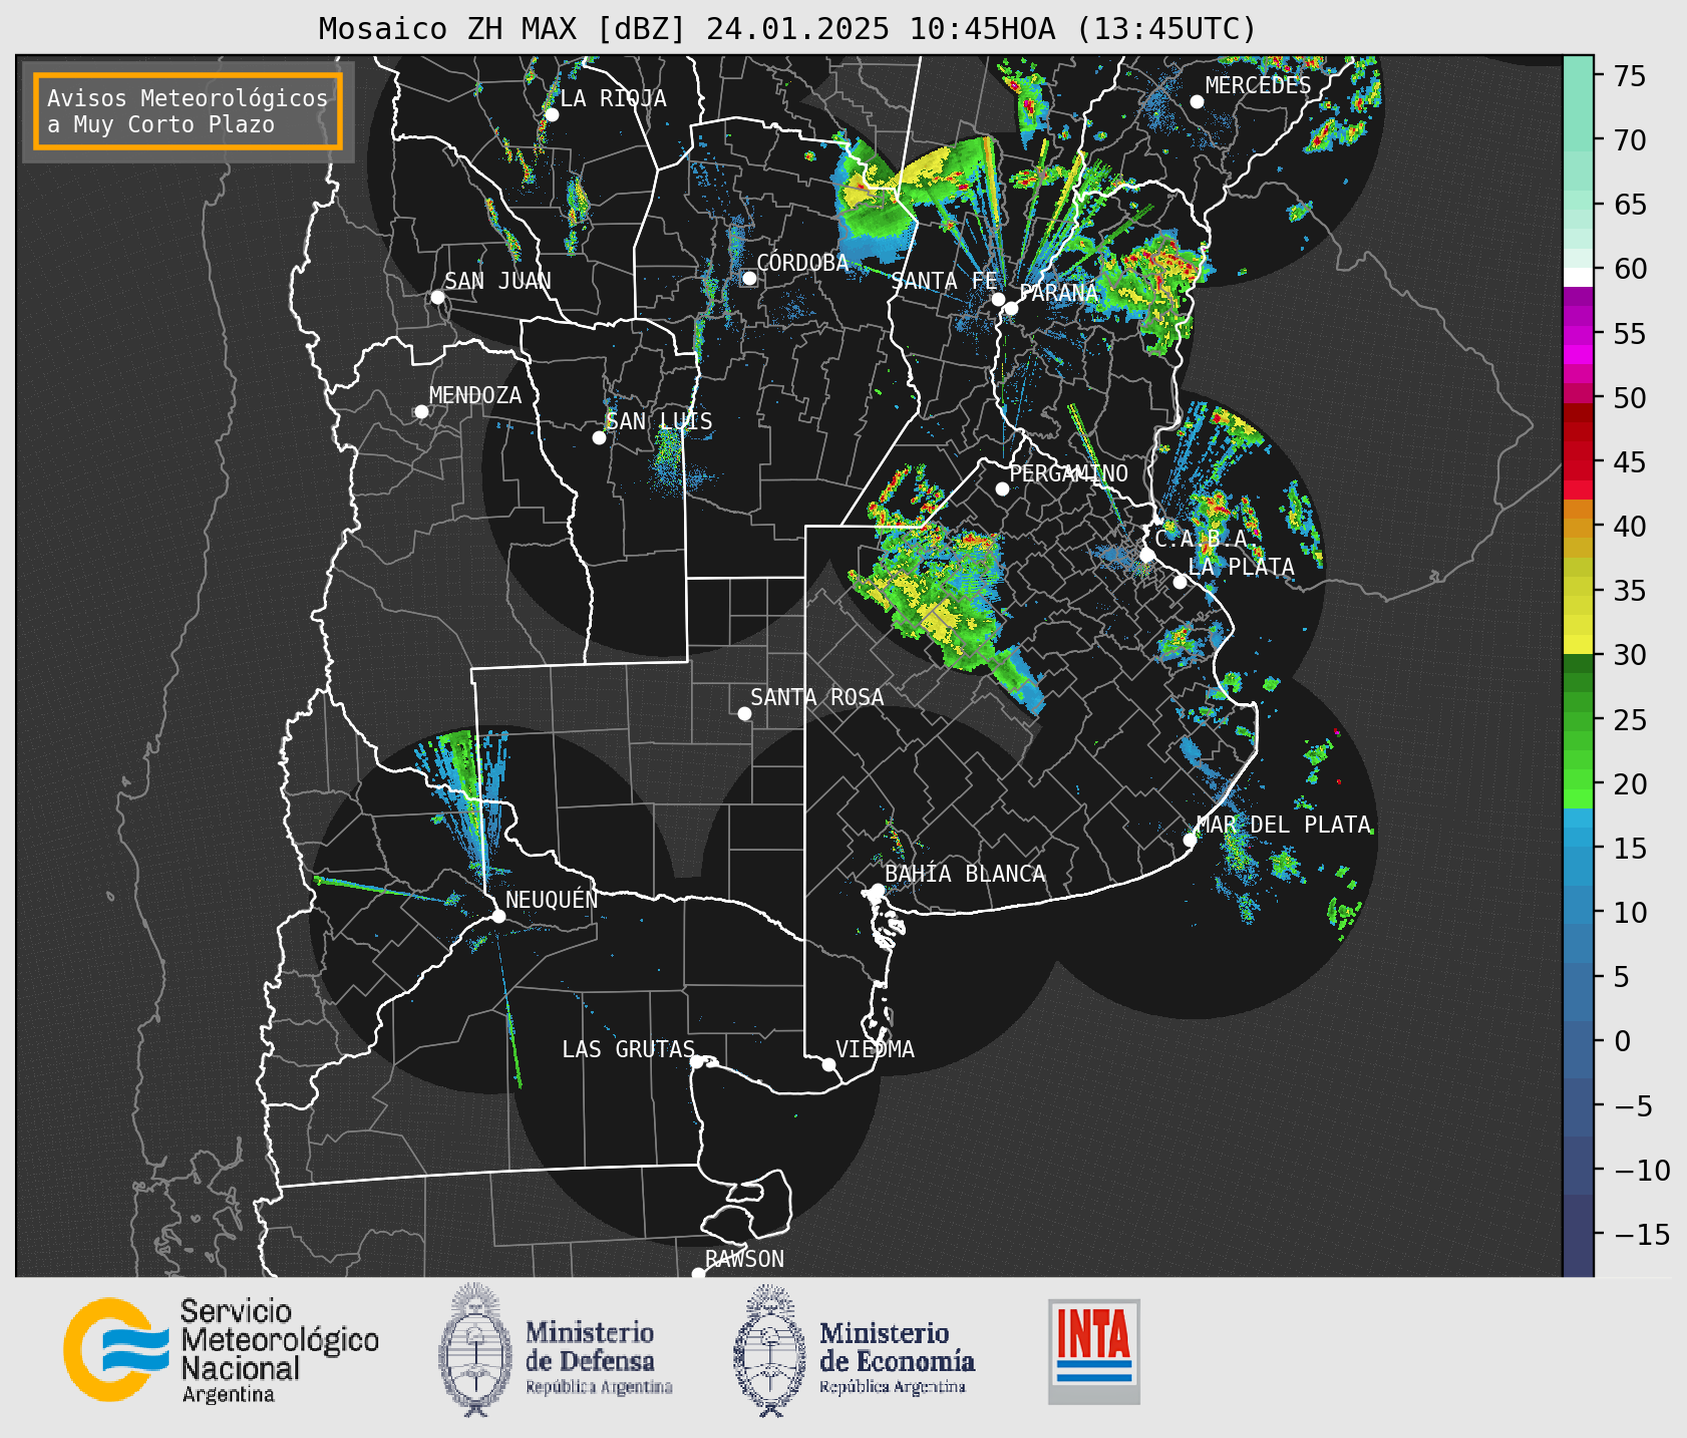Click the 50 dBZ scale label
The width and height of the screenshot is (1687, 1438).
pyautogui.click(x=1628, y=398)
